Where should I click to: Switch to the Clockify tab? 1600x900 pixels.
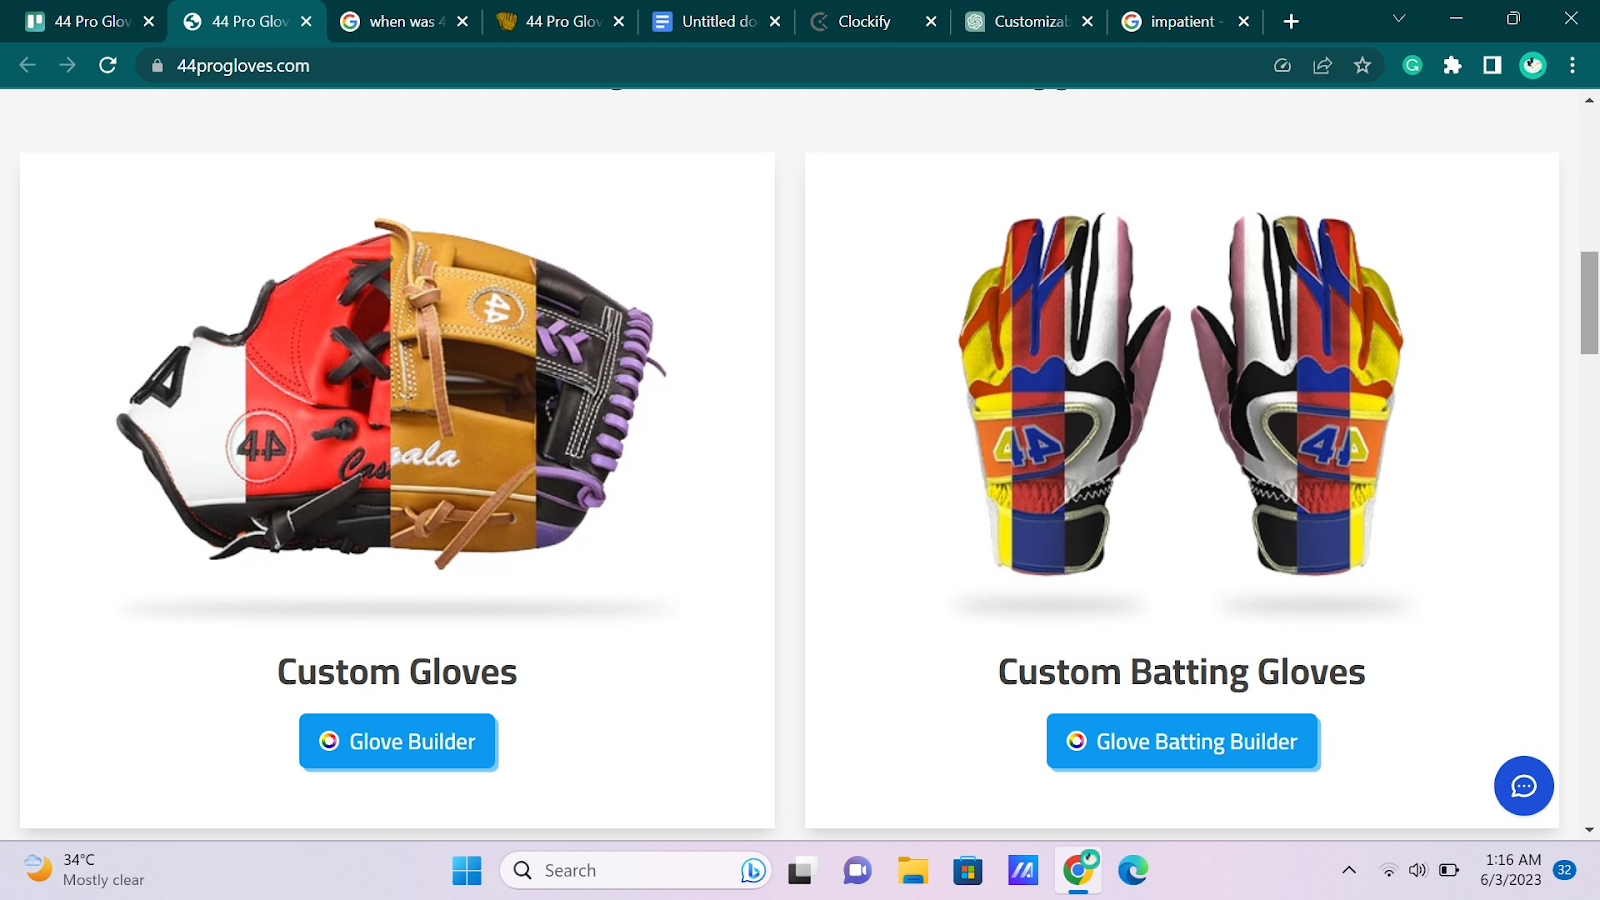pos(873,21)
